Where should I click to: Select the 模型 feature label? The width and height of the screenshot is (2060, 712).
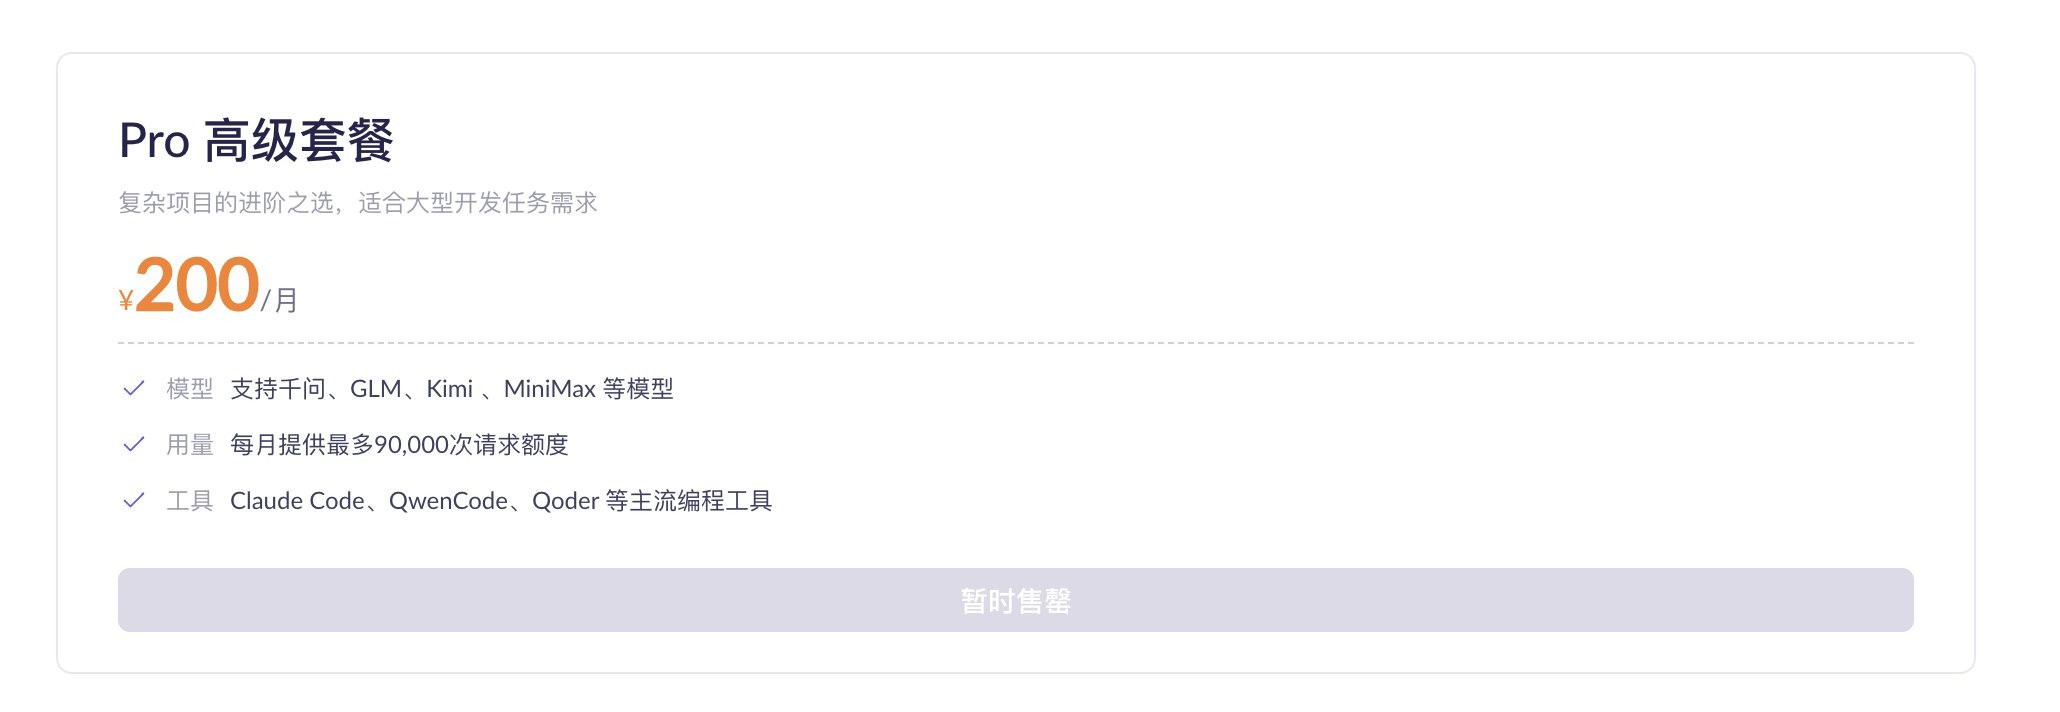pyautogui.click(x=190, y=388)
